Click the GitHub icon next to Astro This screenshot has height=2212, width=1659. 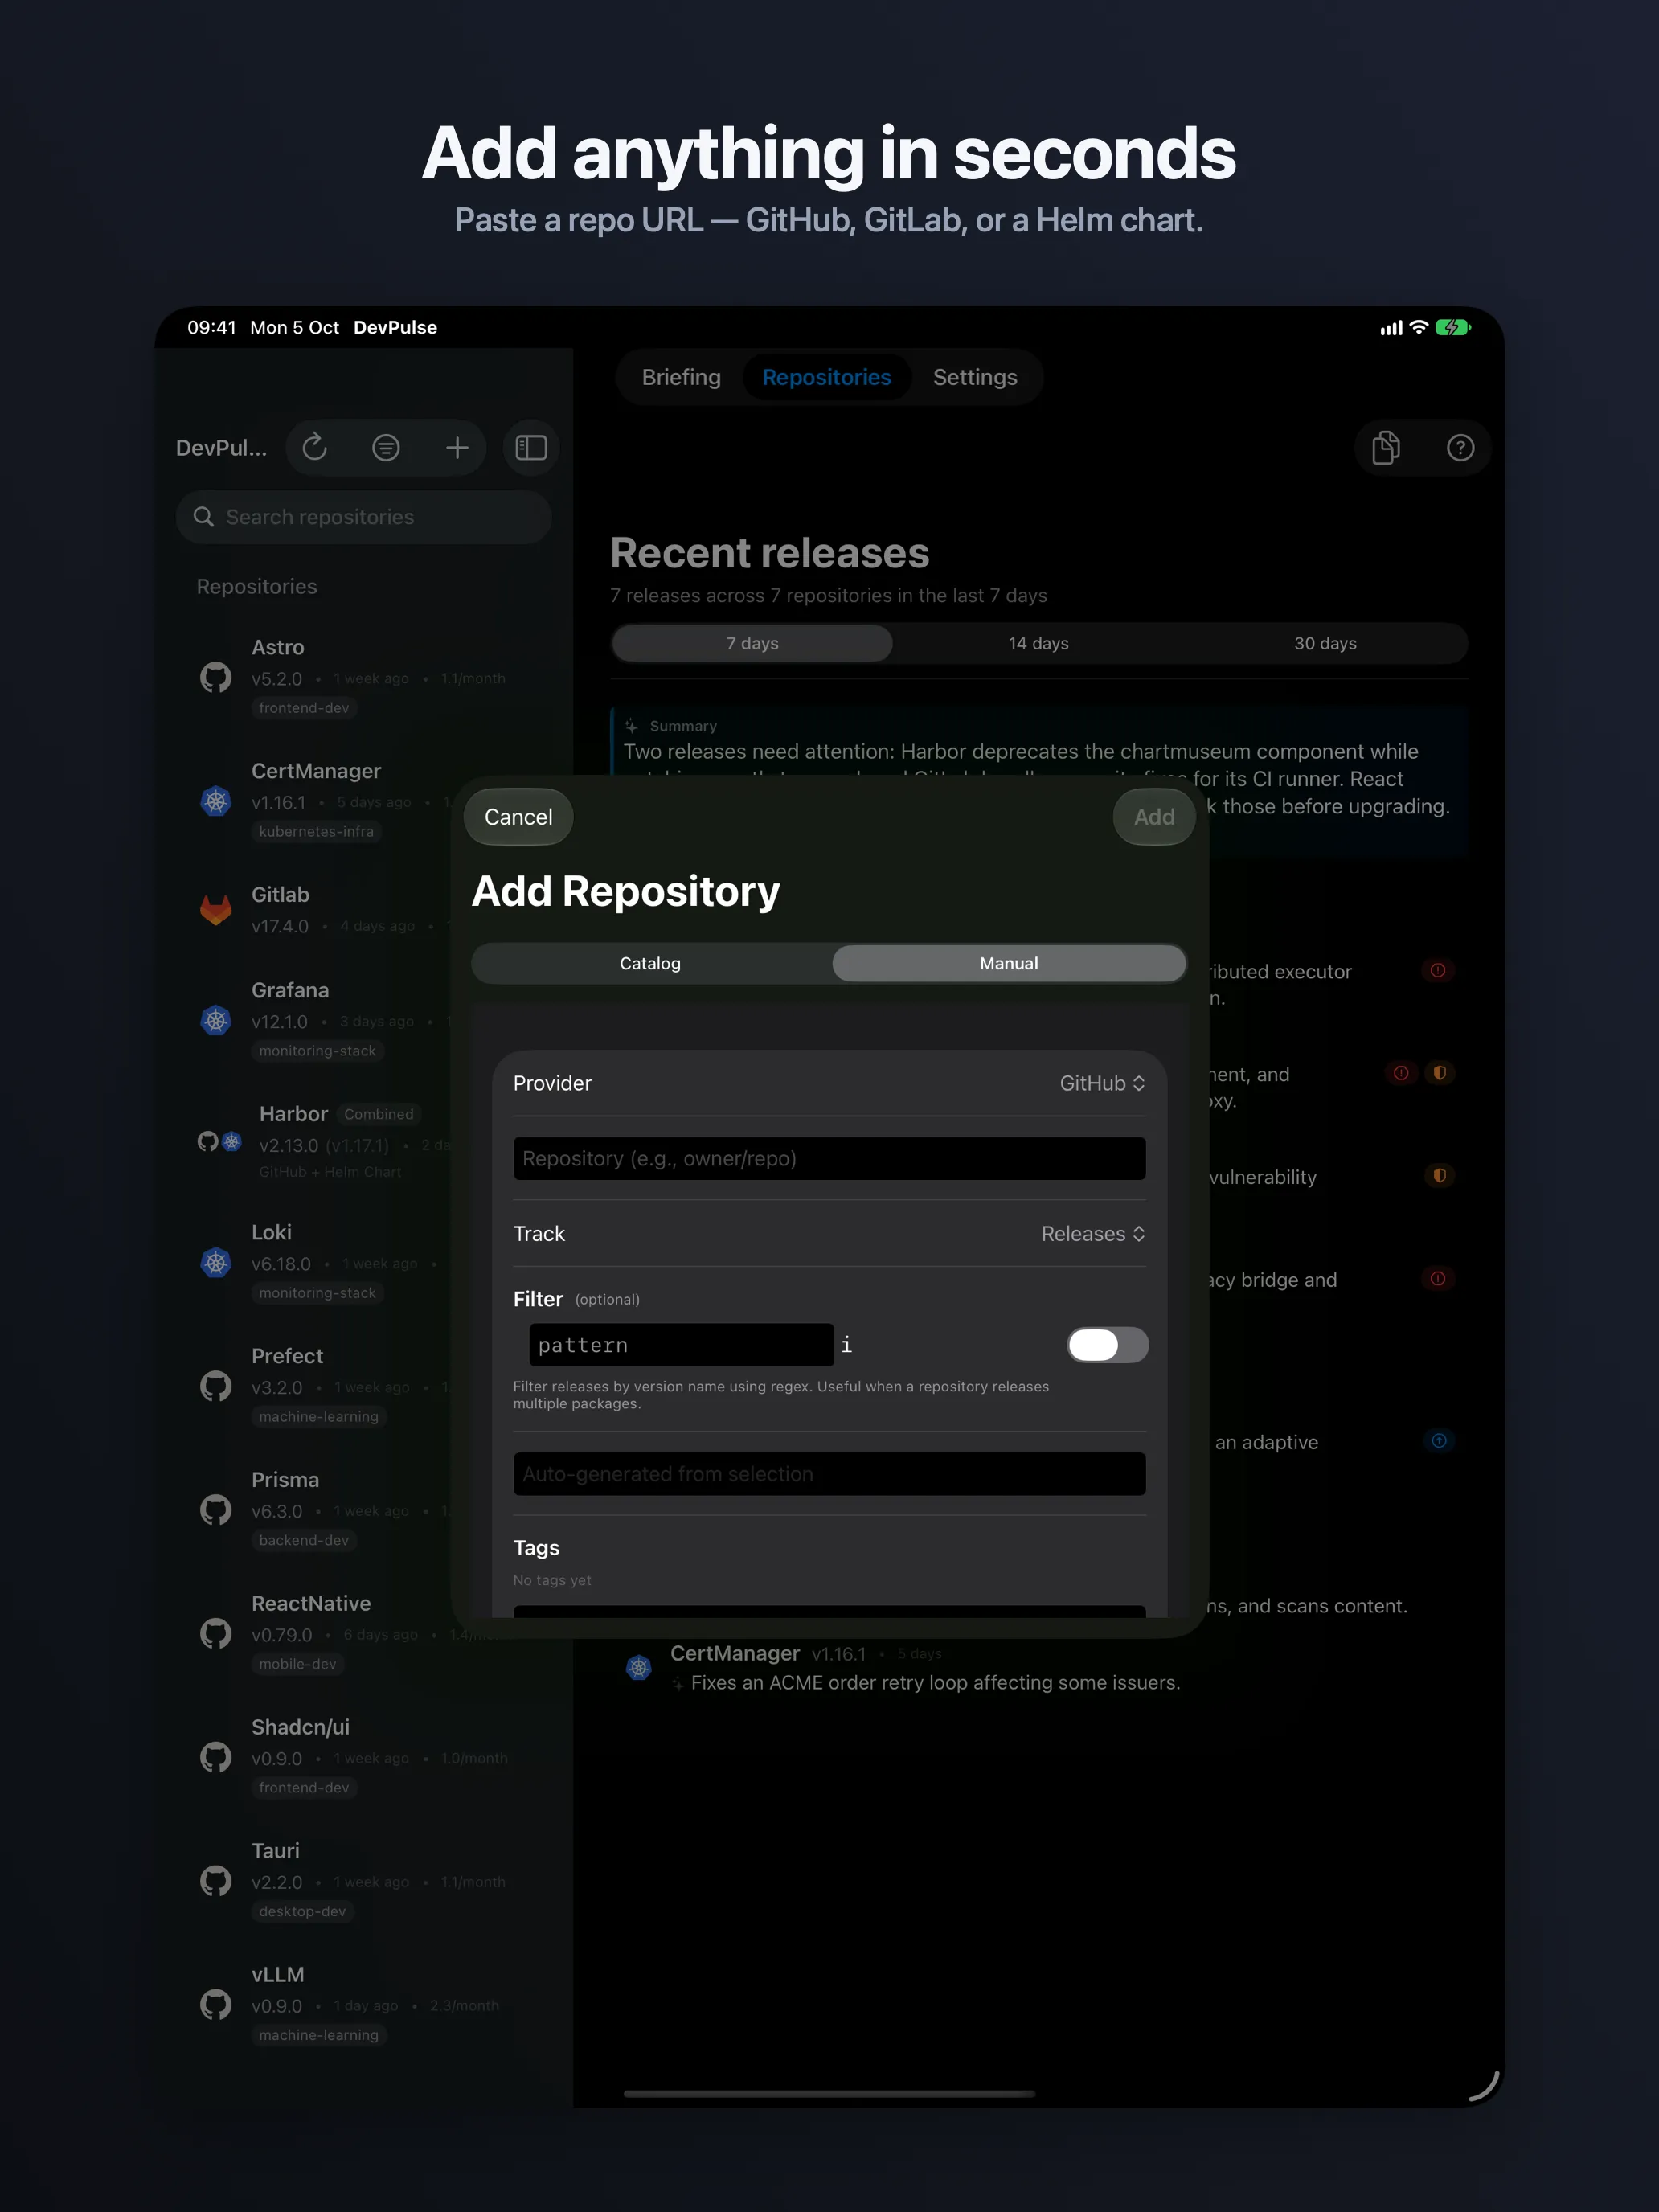(x=216, y=677)
